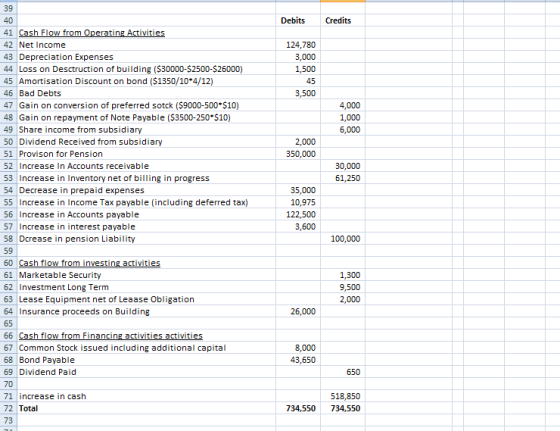
Task: Click the 9,500 credit value
Action: (350, 287)
